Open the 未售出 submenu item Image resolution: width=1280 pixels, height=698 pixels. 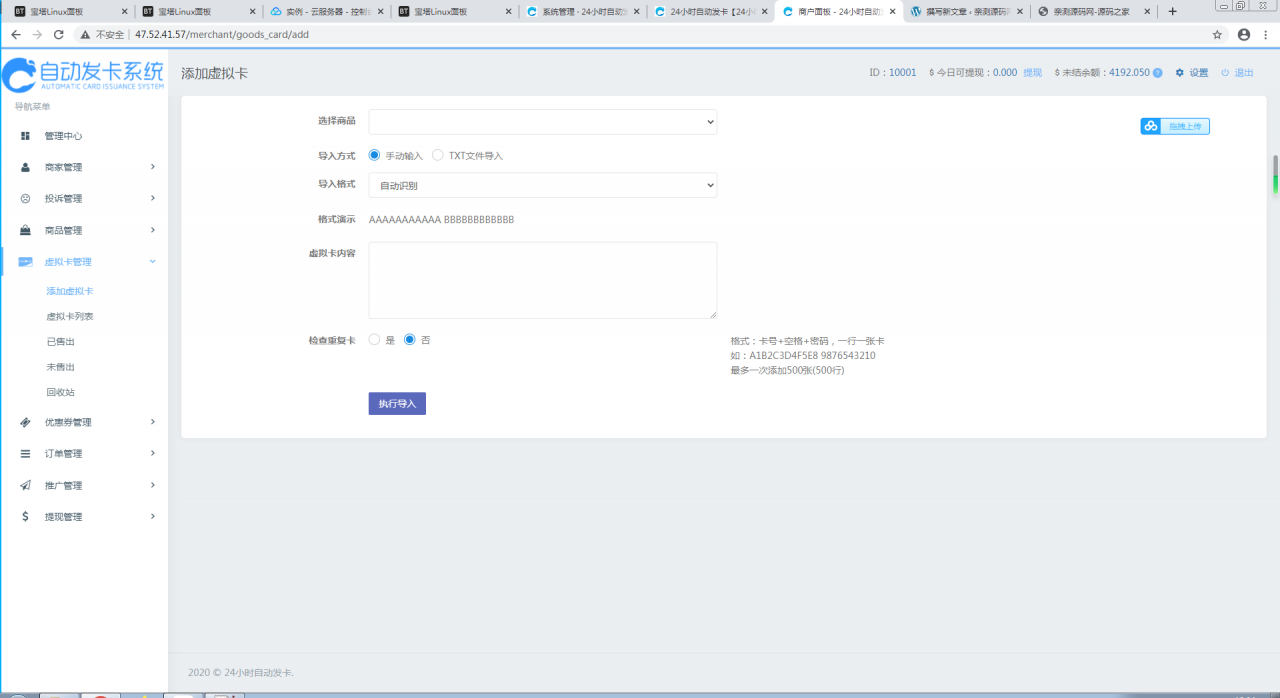[60, 367]
